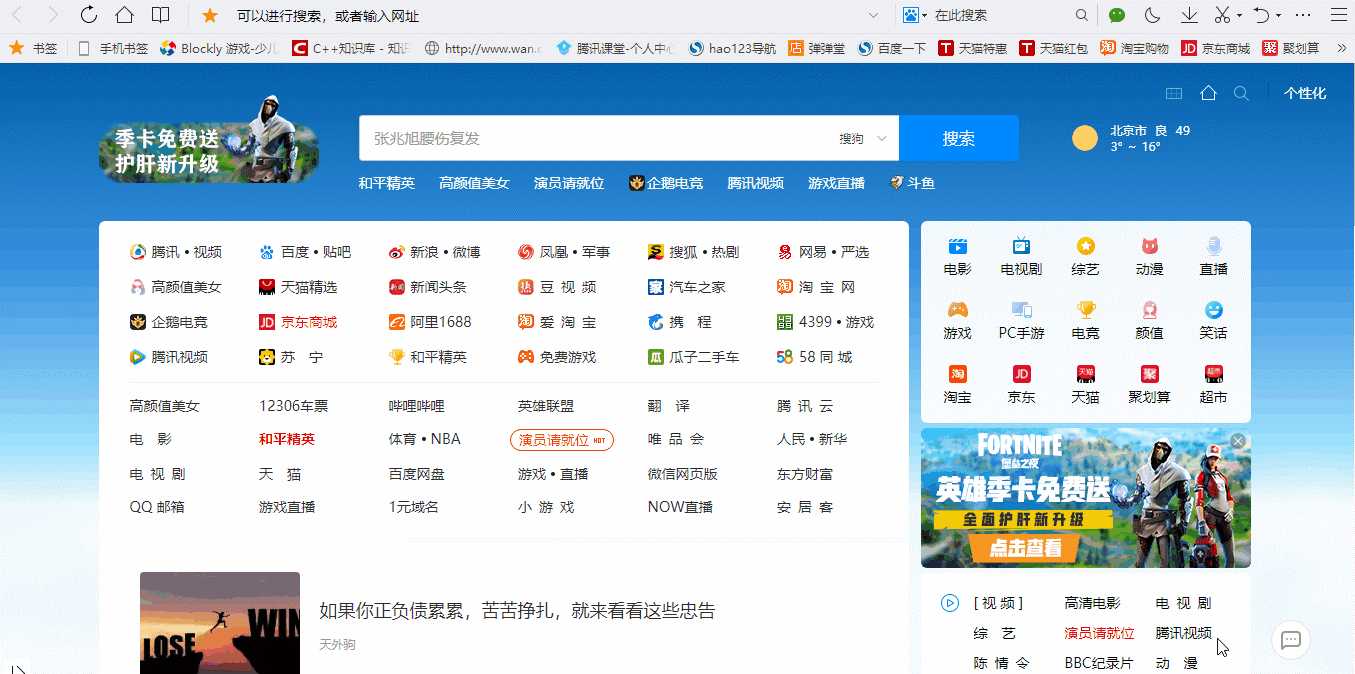
Task: Select 直播 microphone category icon
Action: tap(1213, 257)
